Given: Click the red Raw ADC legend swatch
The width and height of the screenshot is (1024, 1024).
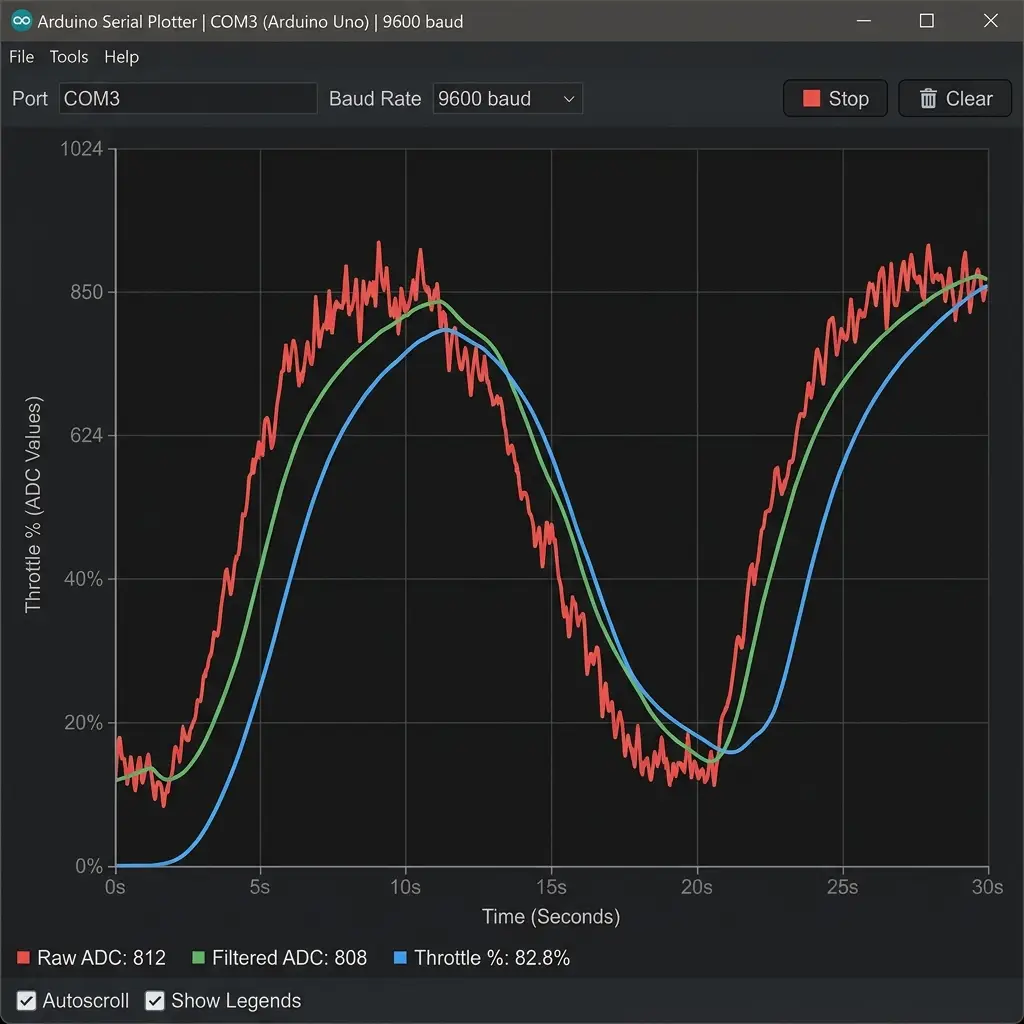Looking at the screenshot, I should tap(24, 957).
